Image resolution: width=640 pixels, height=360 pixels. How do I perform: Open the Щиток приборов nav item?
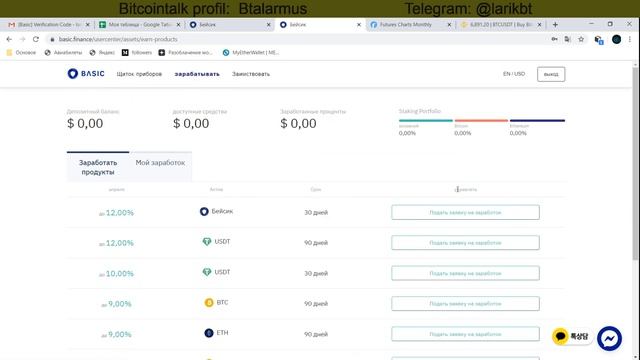tap(139, 74)
